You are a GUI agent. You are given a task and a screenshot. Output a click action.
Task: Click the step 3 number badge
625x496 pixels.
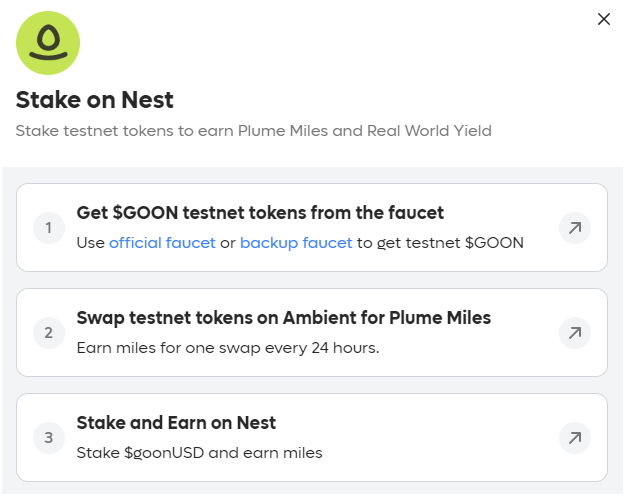point(49,437)
